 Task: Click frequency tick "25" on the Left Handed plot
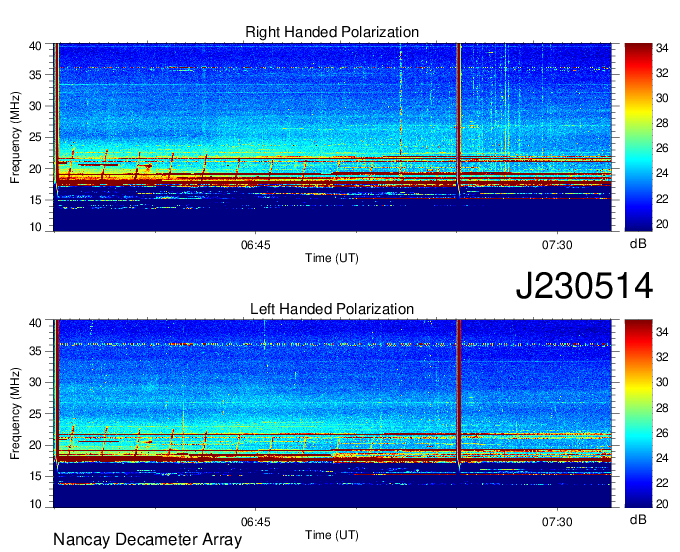pyautogui.click(x=36, y=414)
